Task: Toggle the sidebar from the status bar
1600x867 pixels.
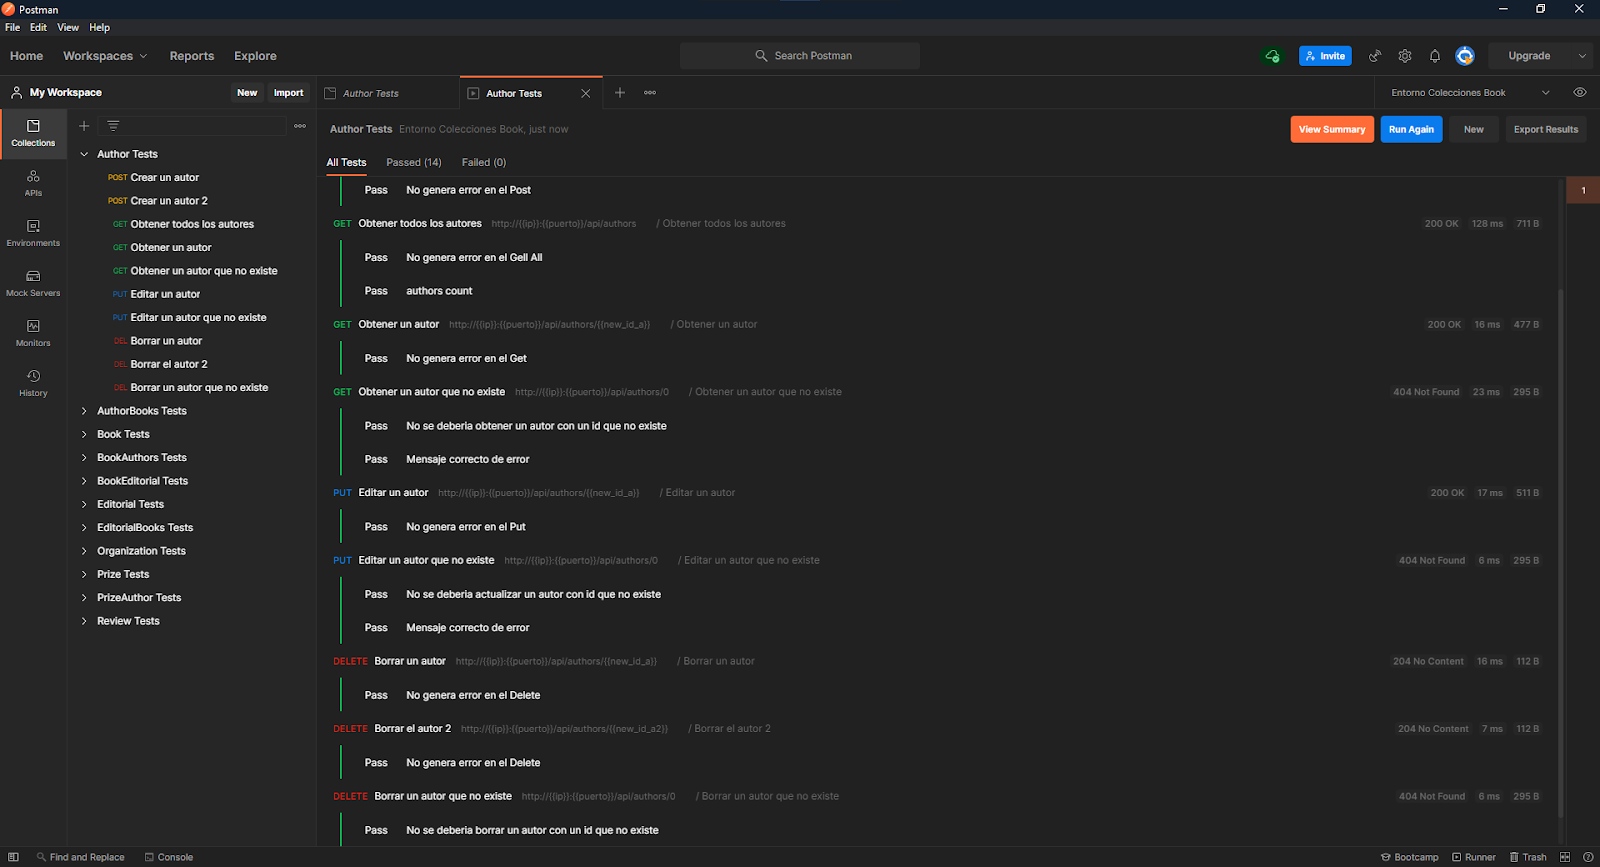Action: coord(13,857)
